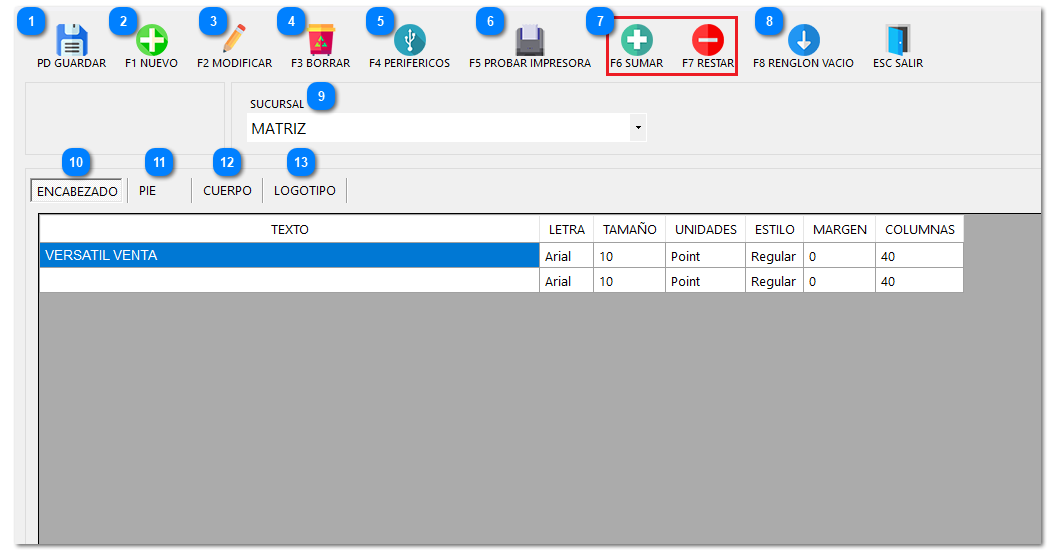The image size is (1050, 553).
Task: Create a new record with F1 Nuevo
Action: (x=151, y=41)
